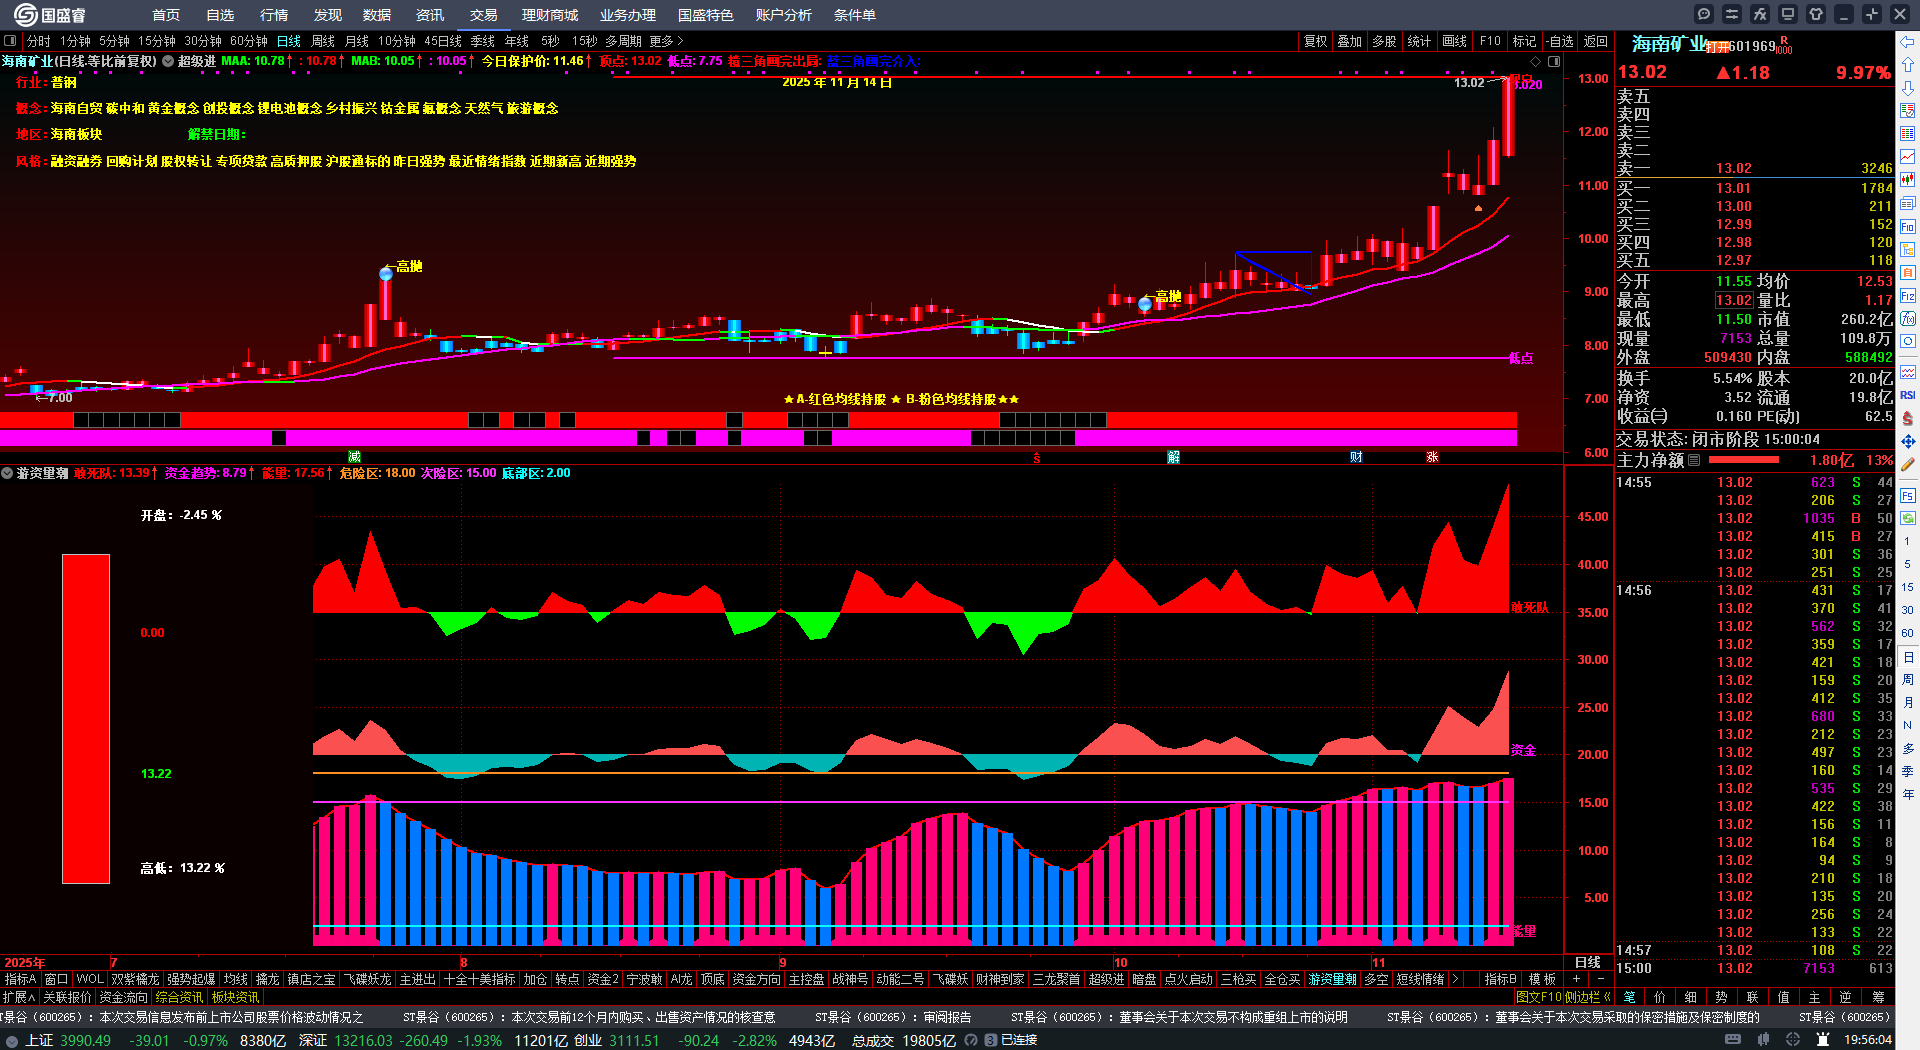This screenshot has width=1920, height=1050.
Task: Click the RSI indicator sidebar icon
Action: pyautogui.click(x=1908, y=396)
